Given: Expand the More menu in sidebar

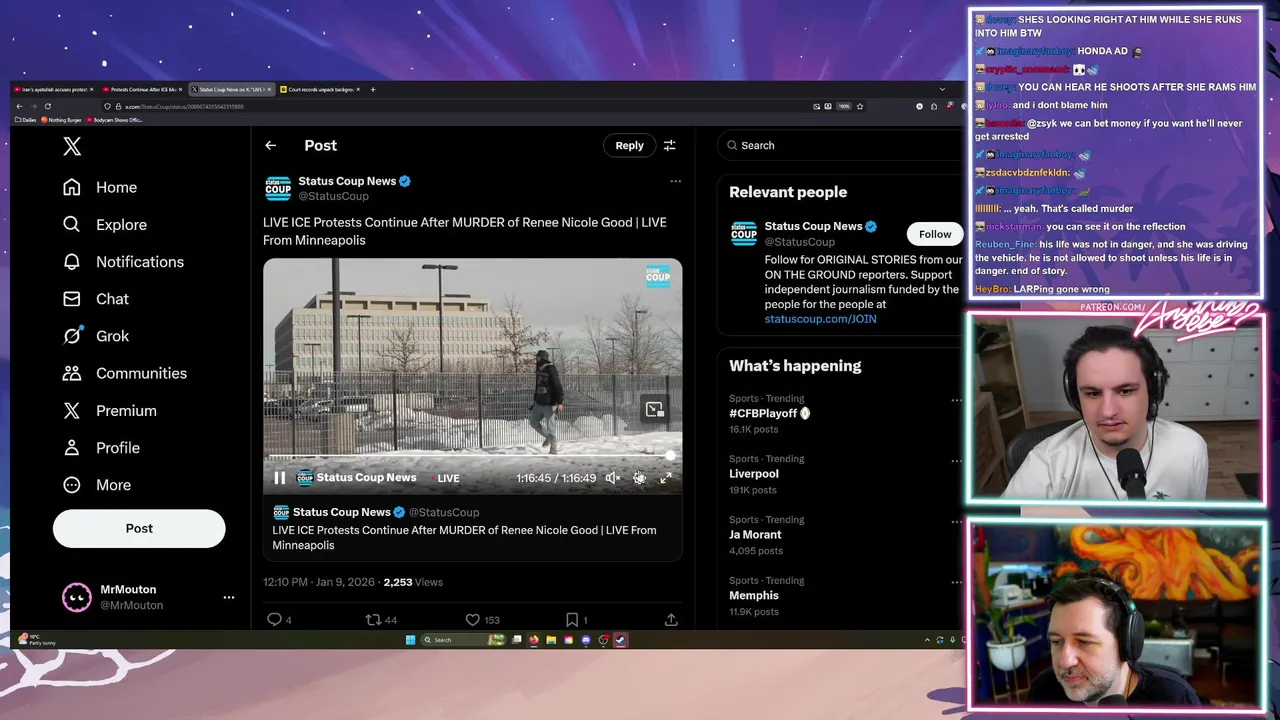Looking at the screenshot, I should tap(96, 485).
